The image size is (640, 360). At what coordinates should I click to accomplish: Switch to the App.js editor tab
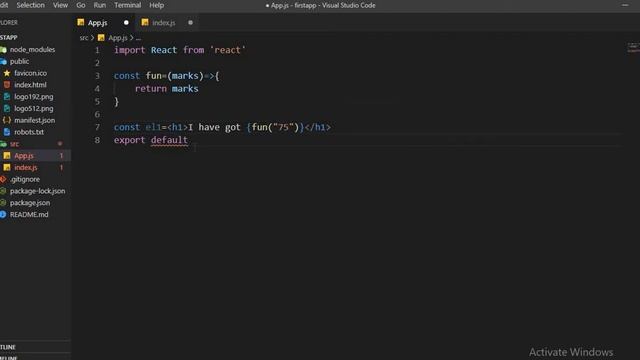pyautogui.click(x=103, y=23)
